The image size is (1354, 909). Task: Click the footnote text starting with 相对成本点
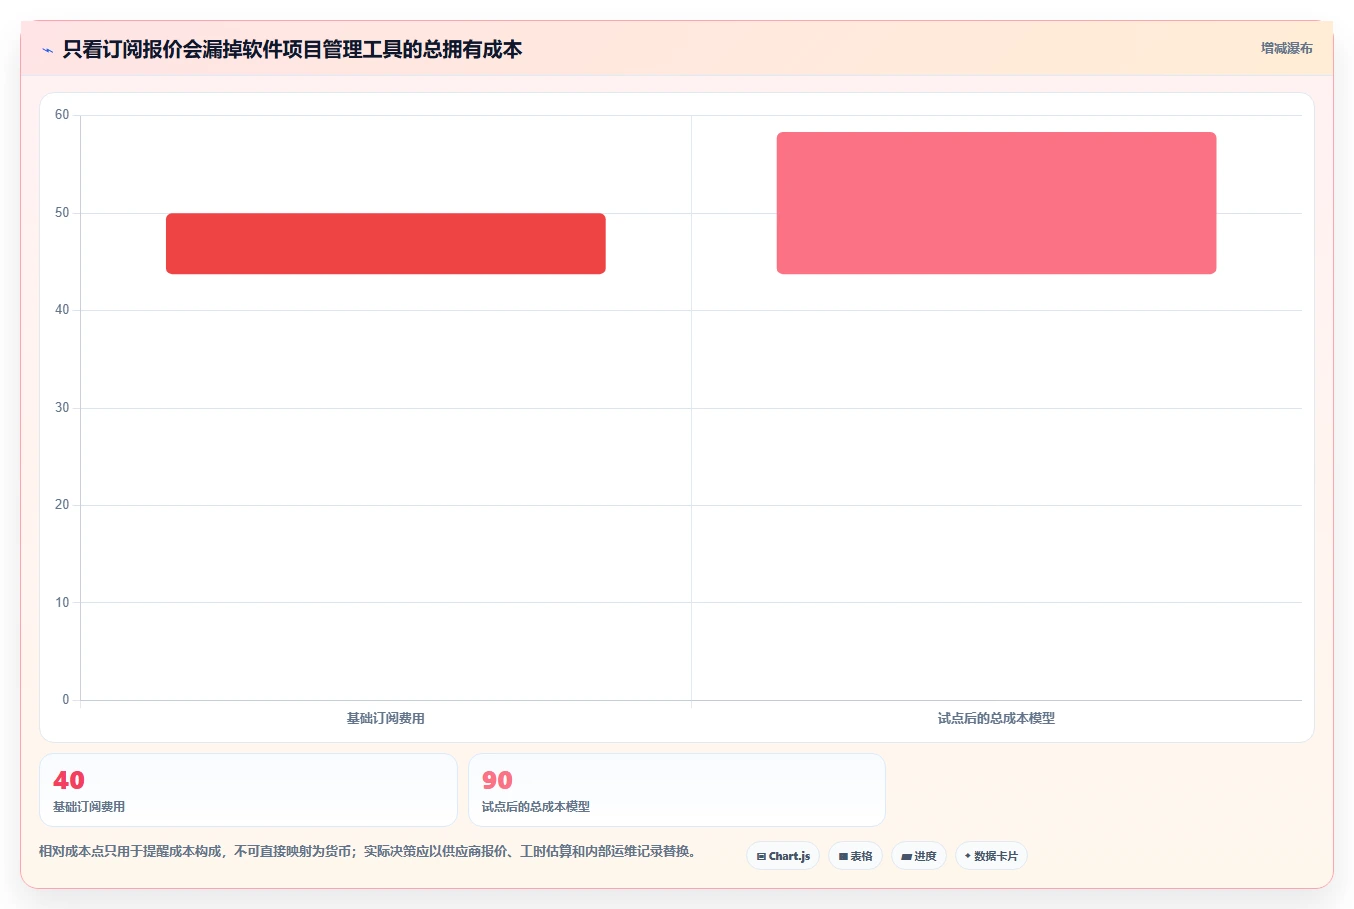tap(367, 851)
